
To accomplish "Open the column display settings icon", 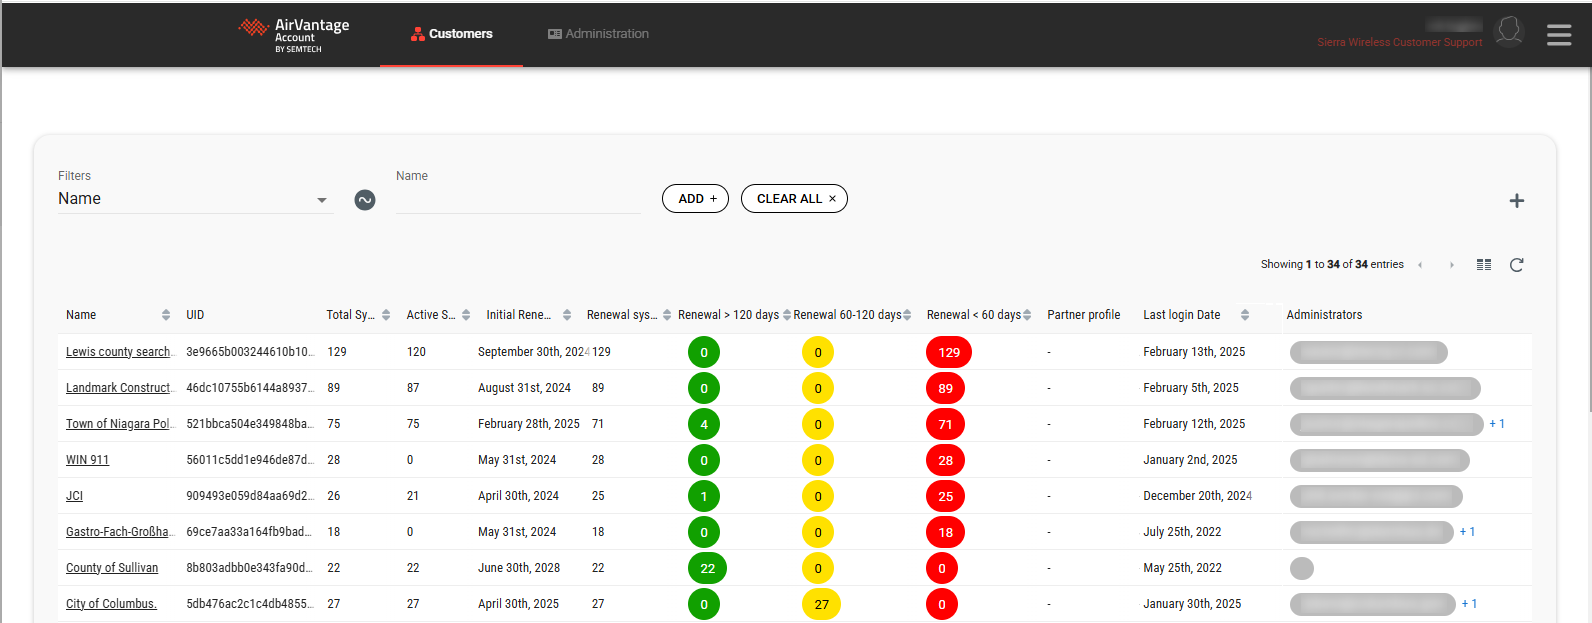I will pyautogui.click(x=1484, y=265).
